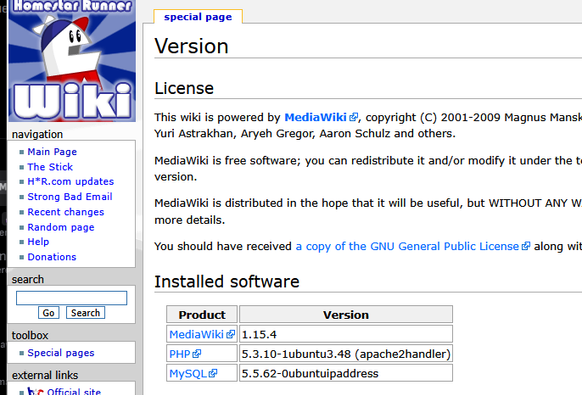Select the Version column header in table

(x=346, y=314)
